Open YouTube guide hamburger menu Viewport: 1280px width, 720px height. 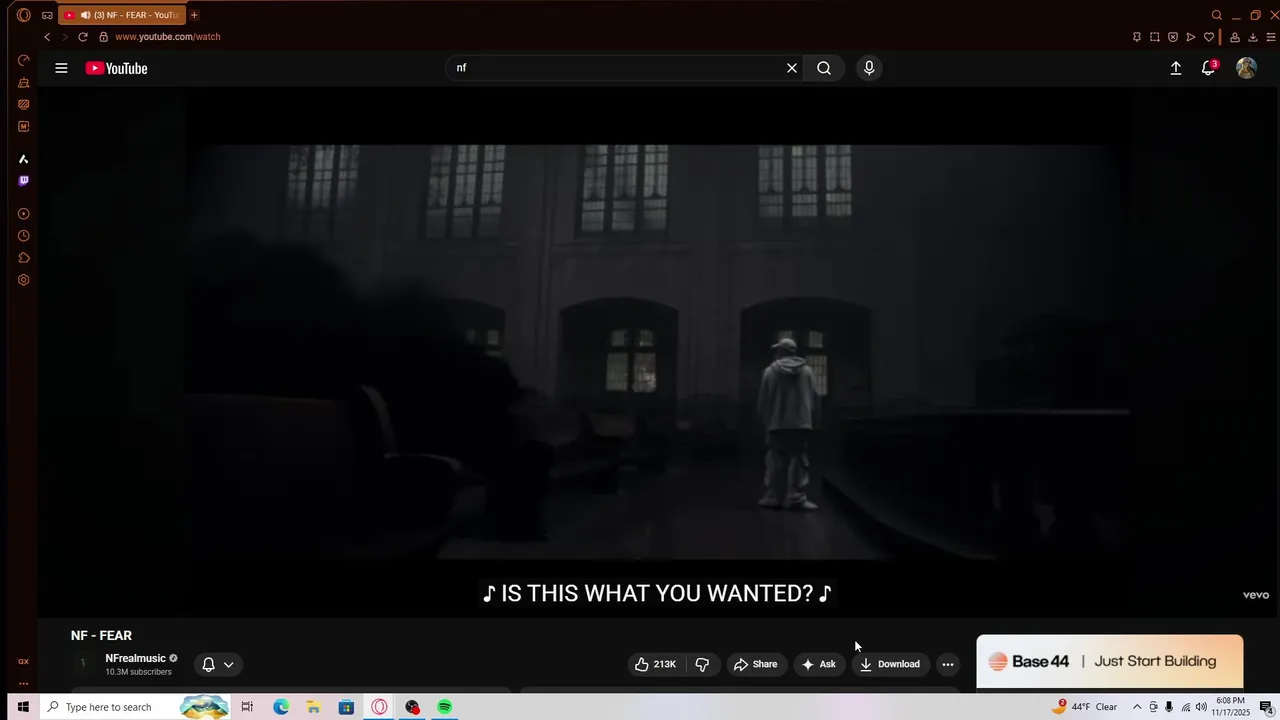point(61,68)
